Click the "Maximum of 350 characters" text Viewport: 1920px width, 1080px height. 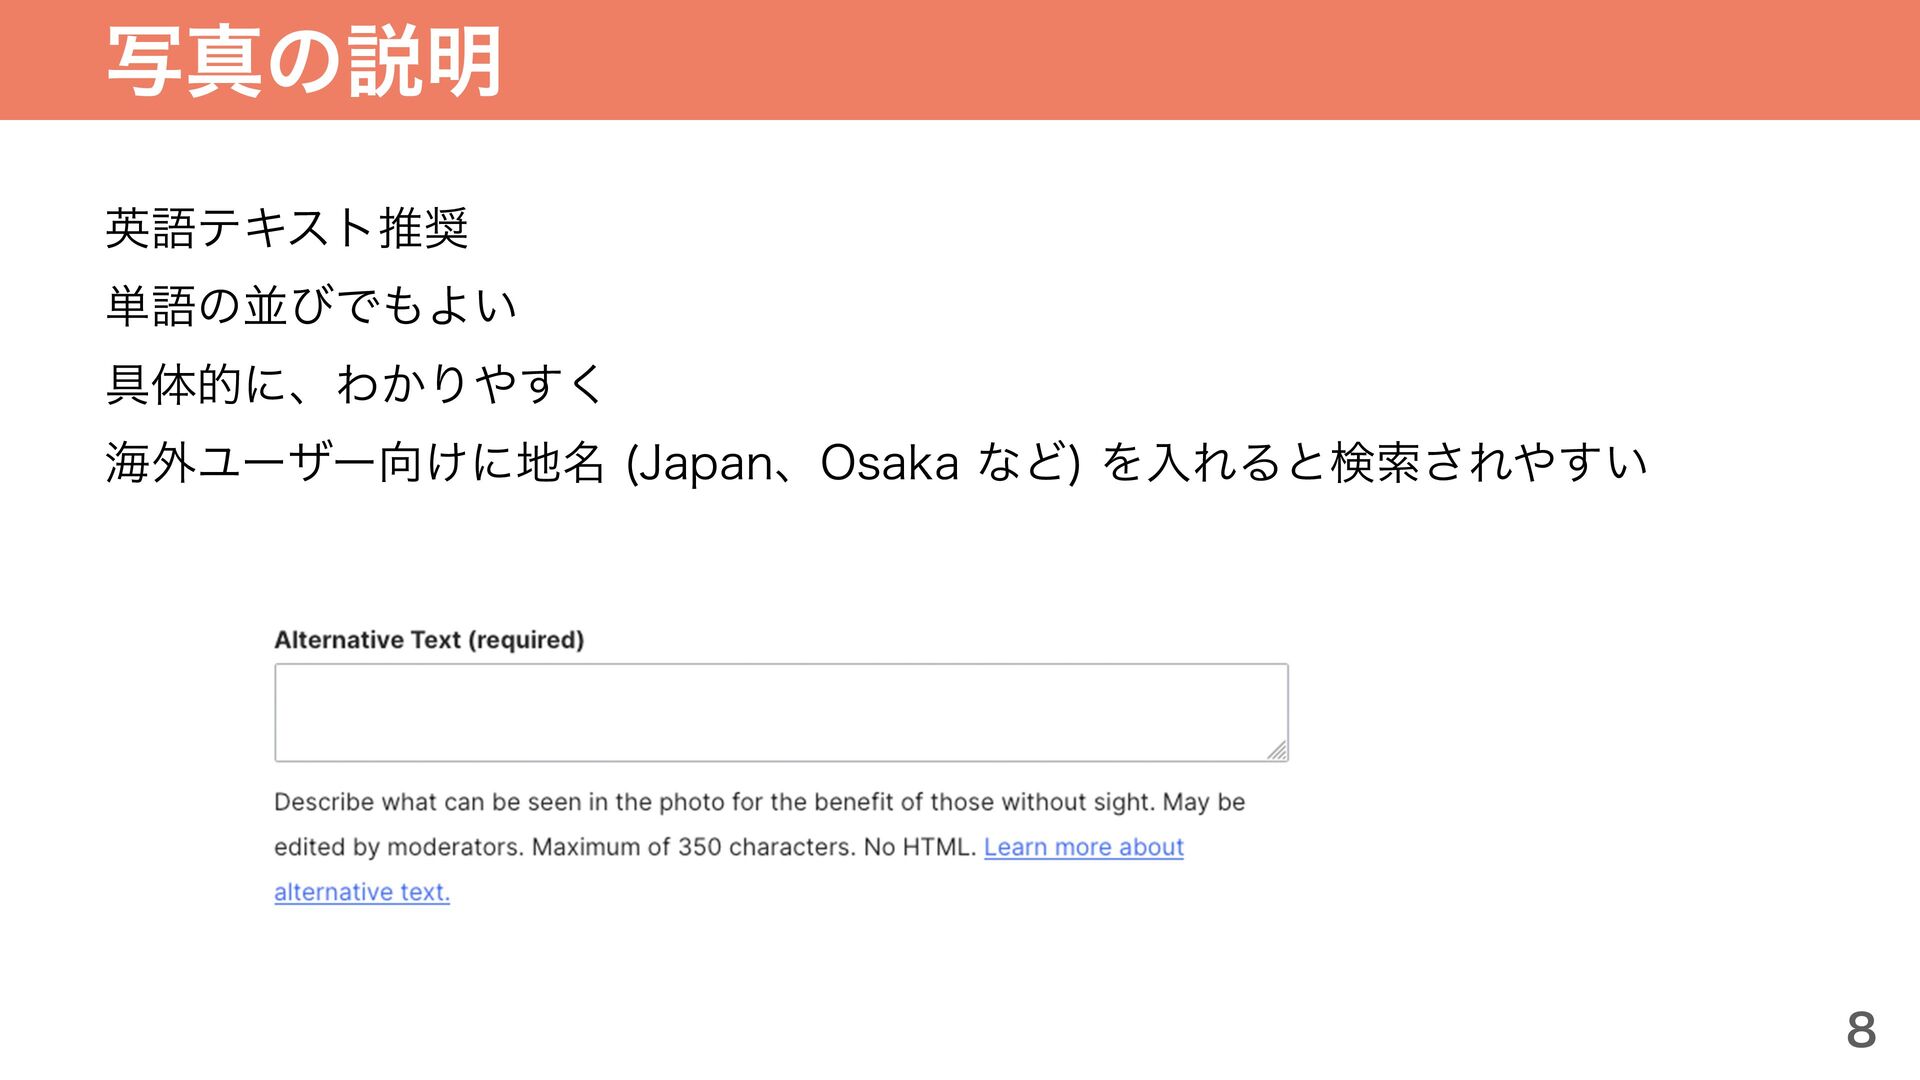[x=690, y=847]
